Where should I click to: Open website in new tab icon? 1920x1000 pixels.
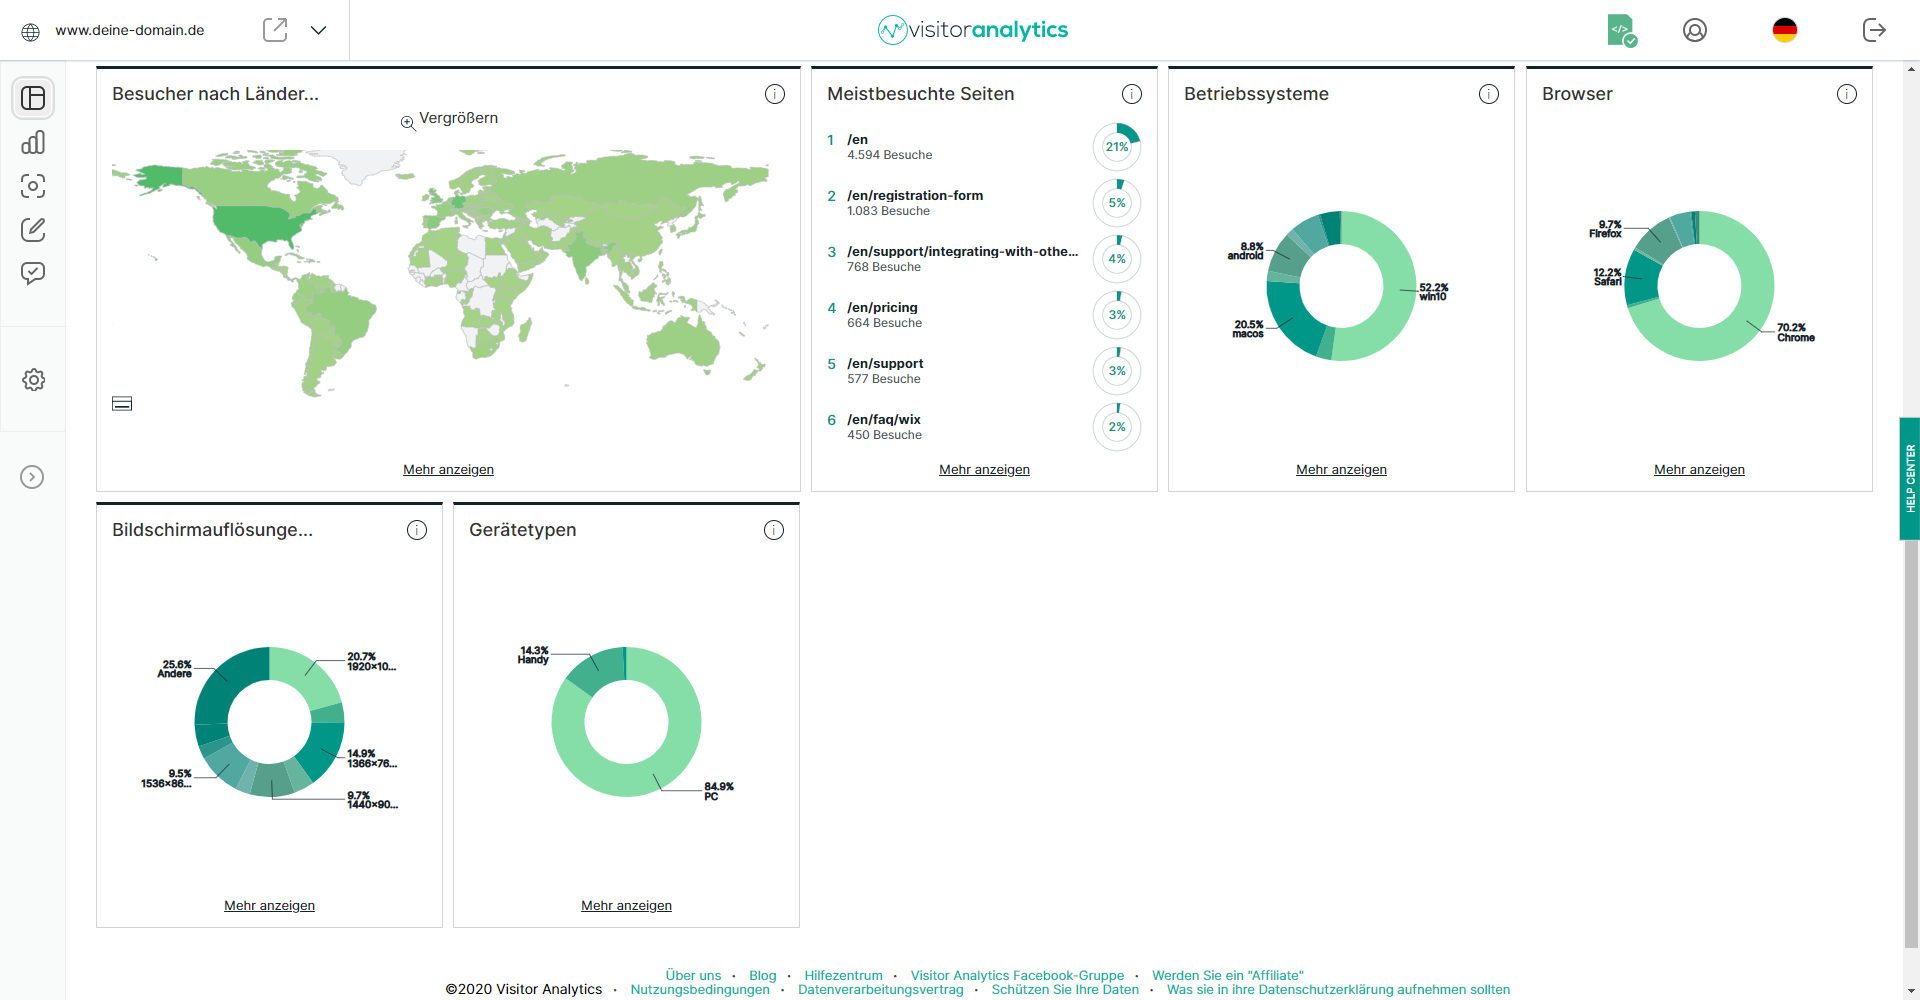[x=275, y=30]
